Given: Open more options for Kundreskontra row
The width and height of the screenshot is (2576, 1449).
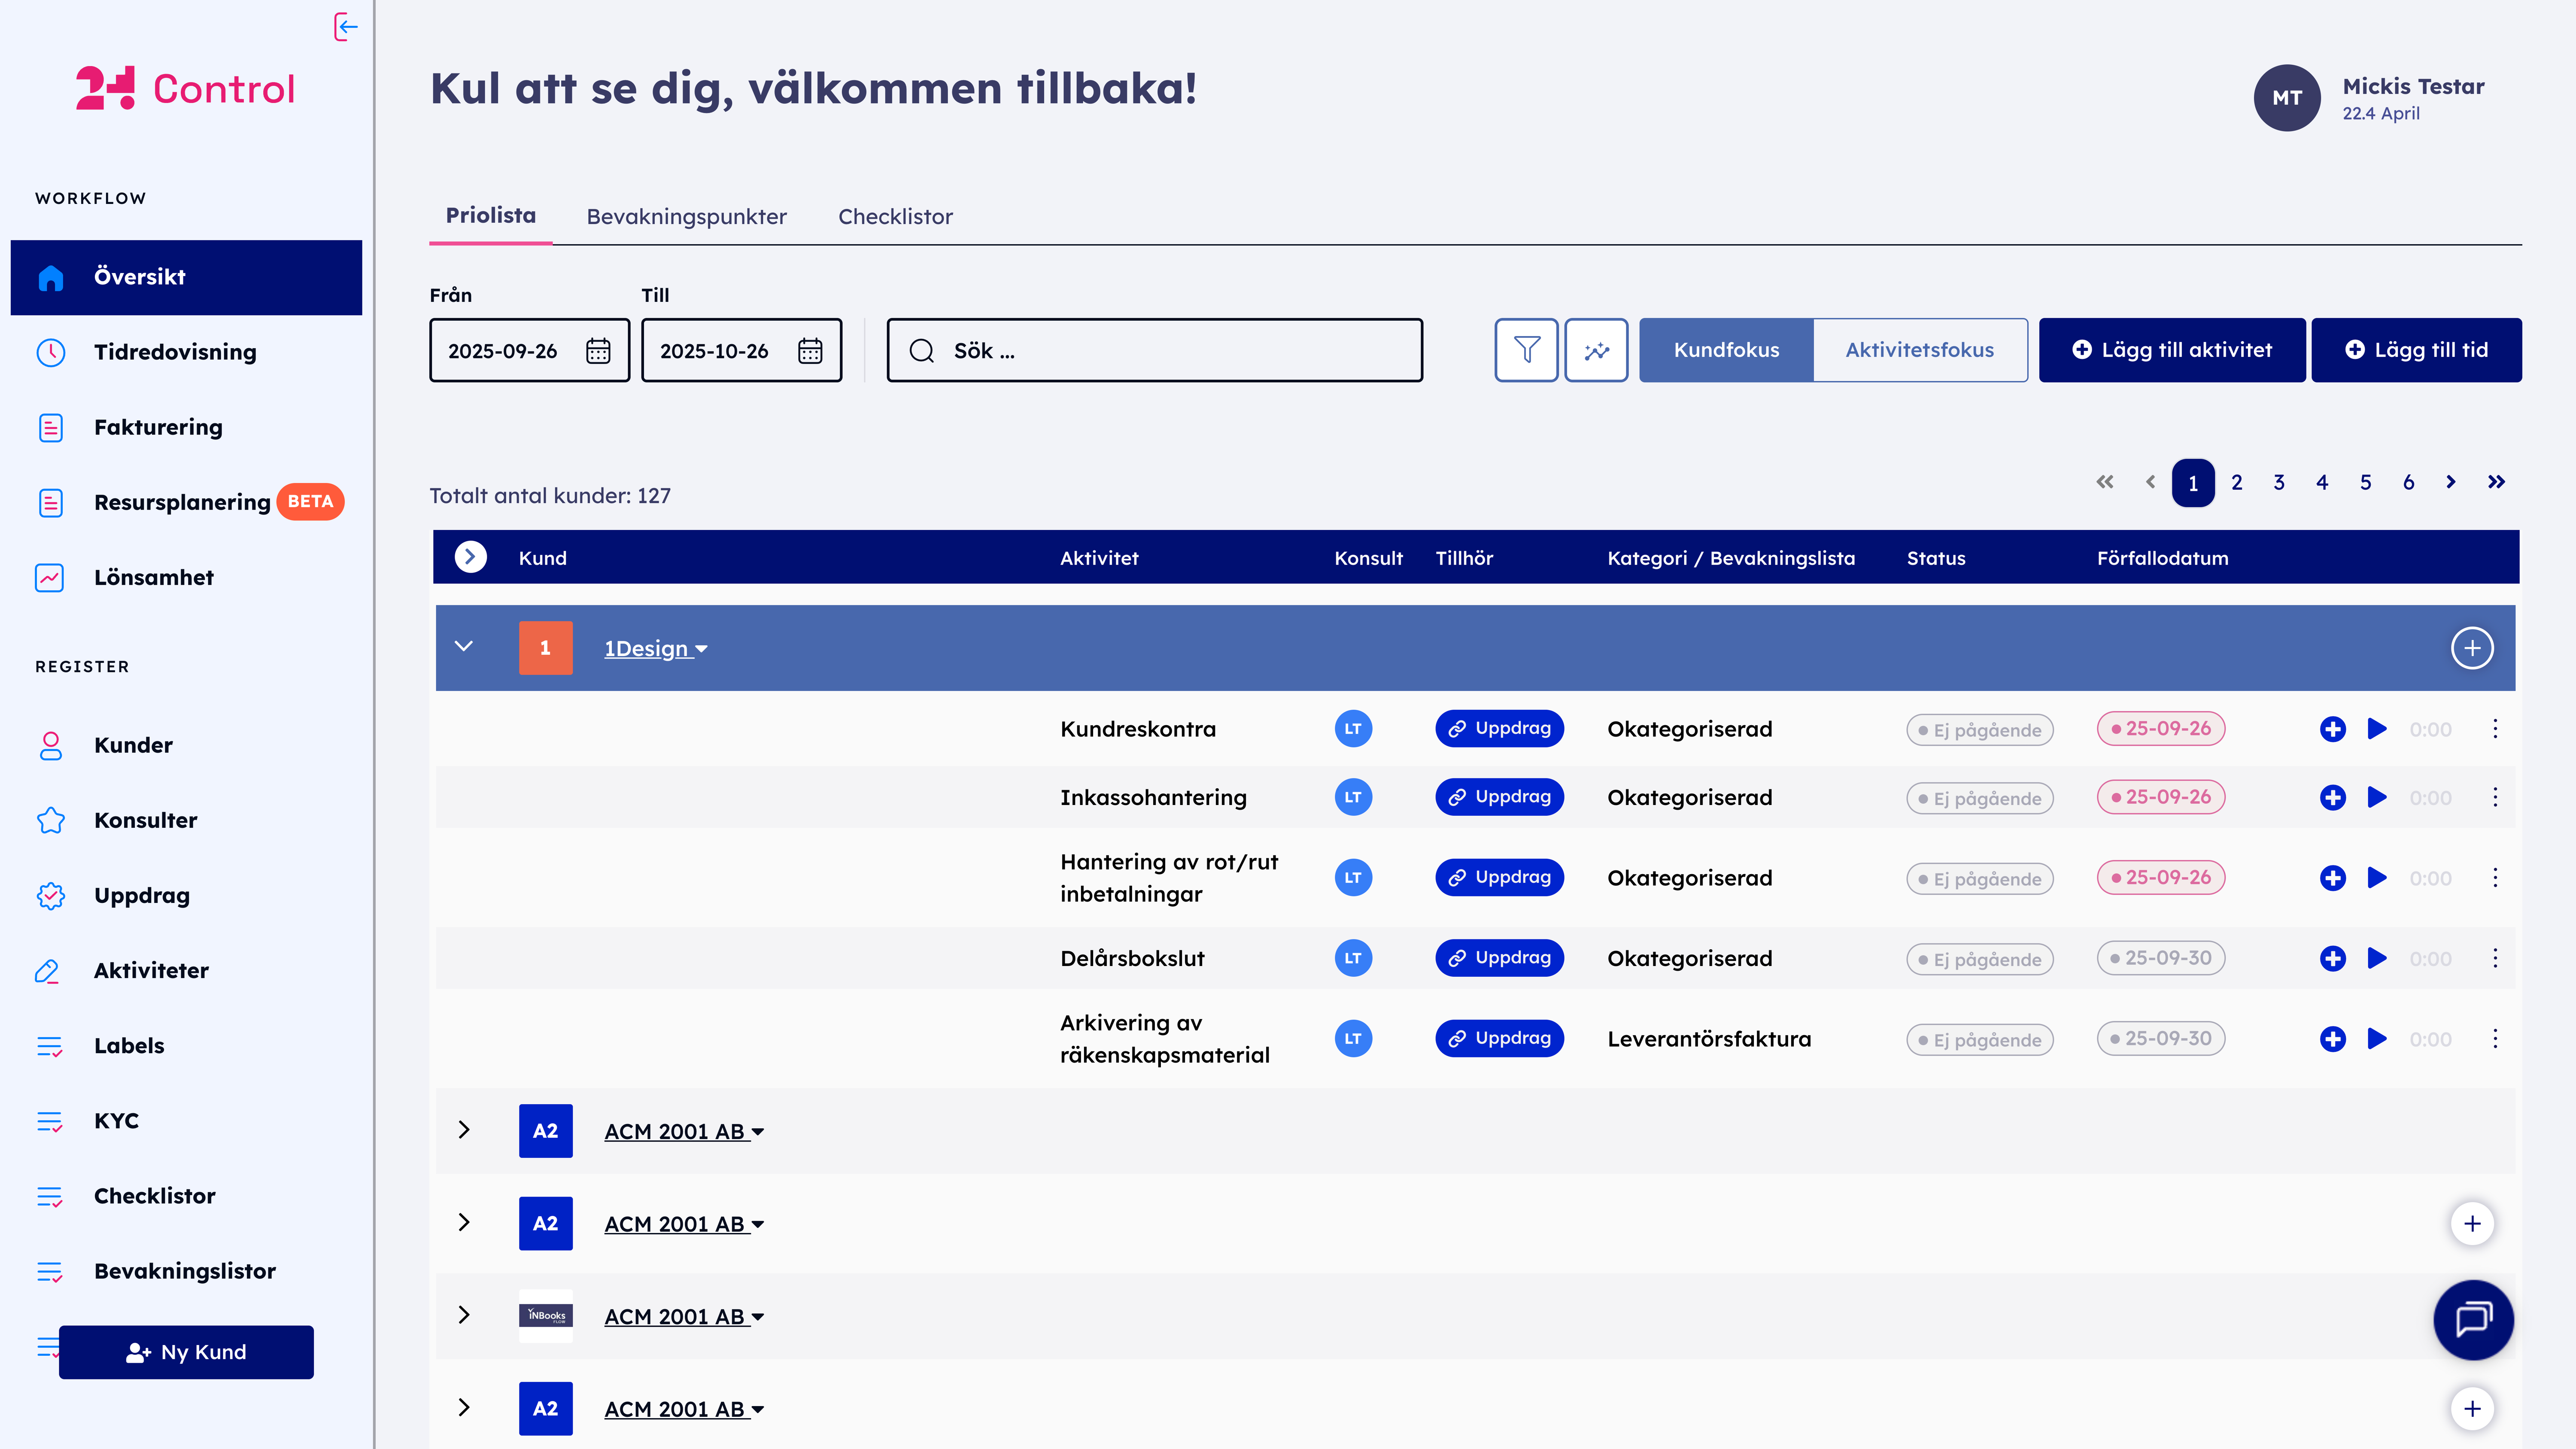Looking at the screenshot, I should (x=2495, y=729).
